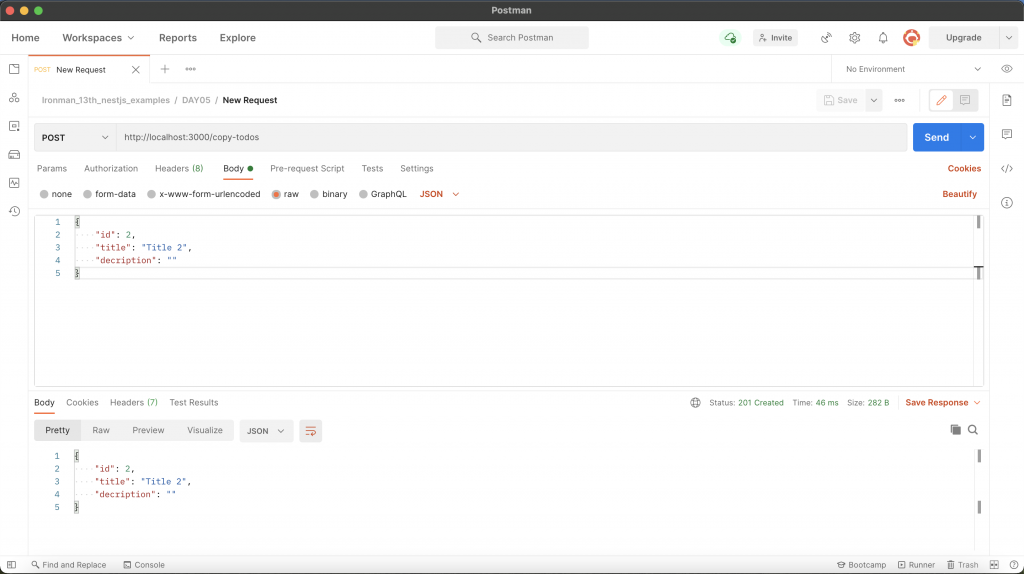Switch to the Tests tab
This screenshot has width=1024, height=574.
pyautogui.click(x=372, y=168)
